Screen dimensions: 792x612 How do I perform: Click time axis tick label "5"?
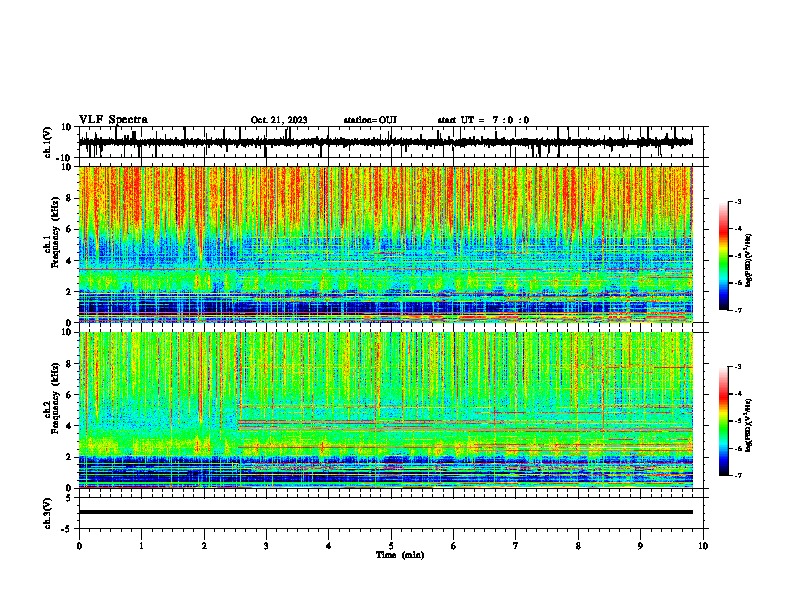(391, 546)
